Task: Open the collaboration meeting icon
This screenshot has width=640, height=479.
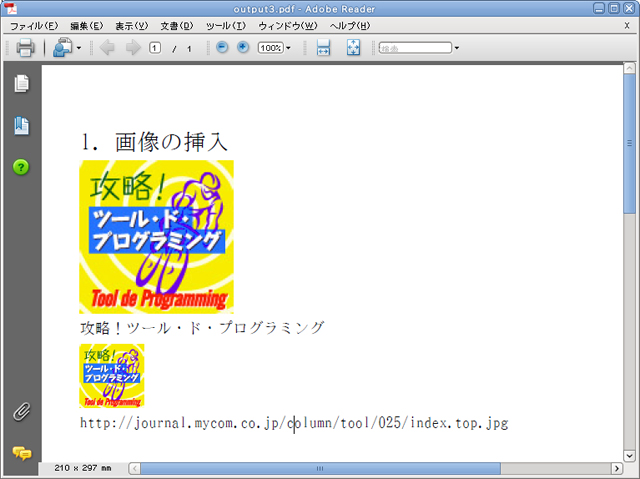Action: 62,48
